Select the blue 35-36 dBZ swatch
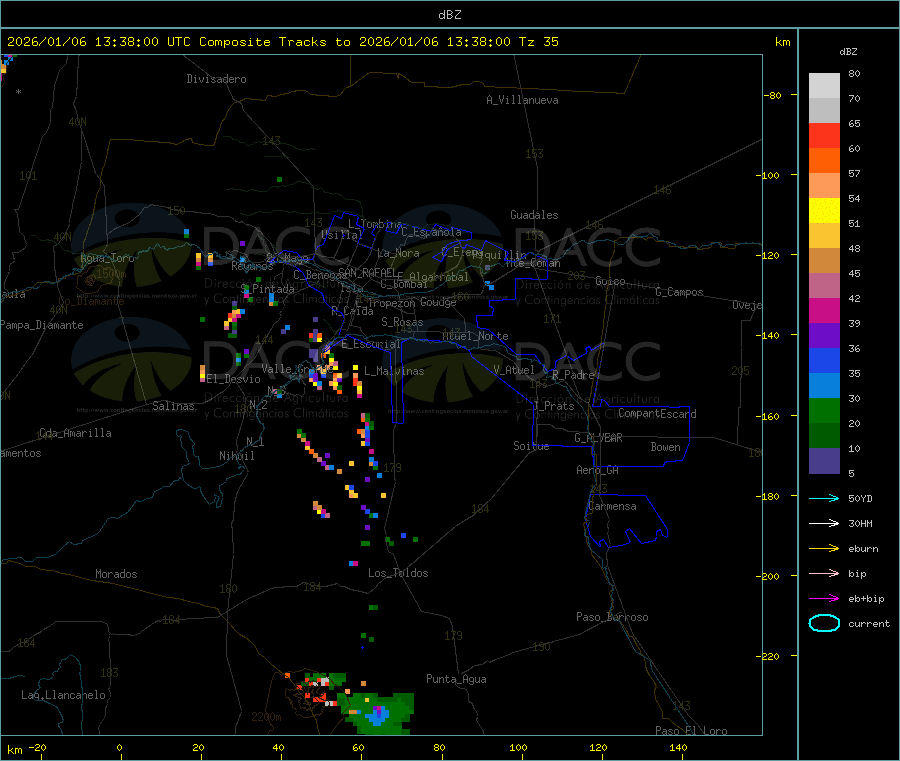The width and height of the screenshot is (900, 761). pos(824,360)
